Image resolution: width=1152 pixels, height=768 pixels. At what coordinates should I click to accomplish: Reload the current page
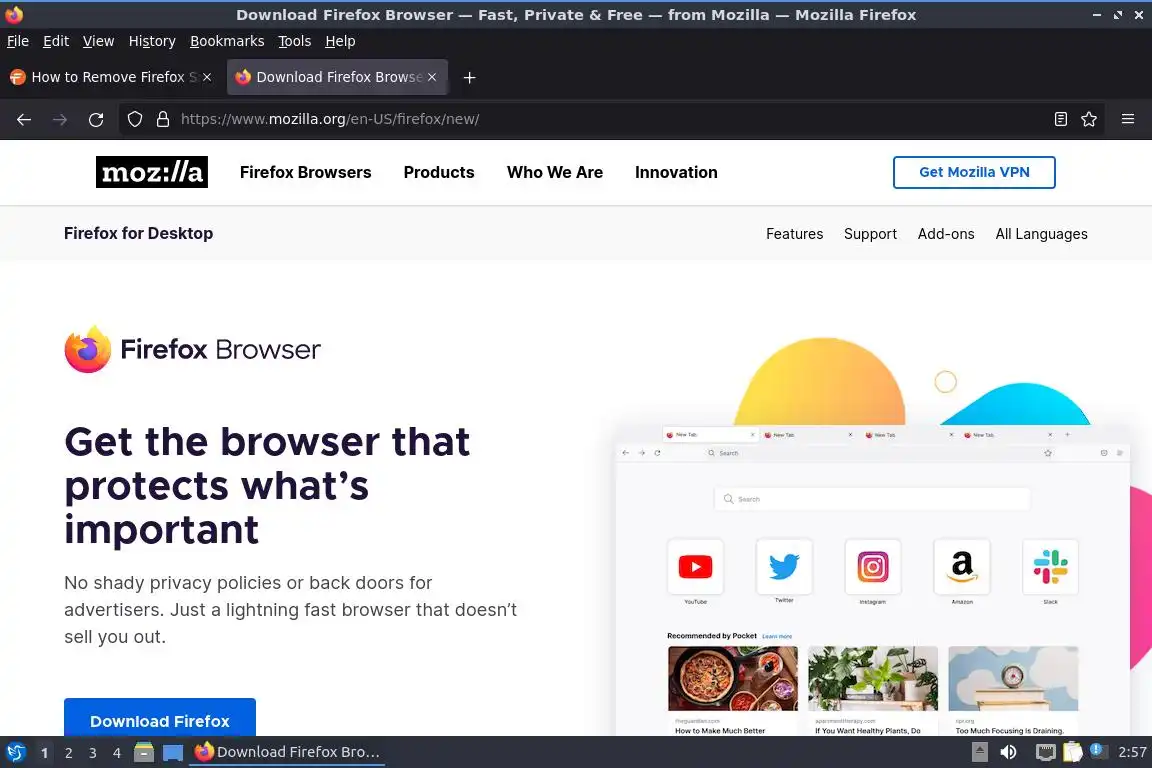pyautogui.click(x=96, y=119)
